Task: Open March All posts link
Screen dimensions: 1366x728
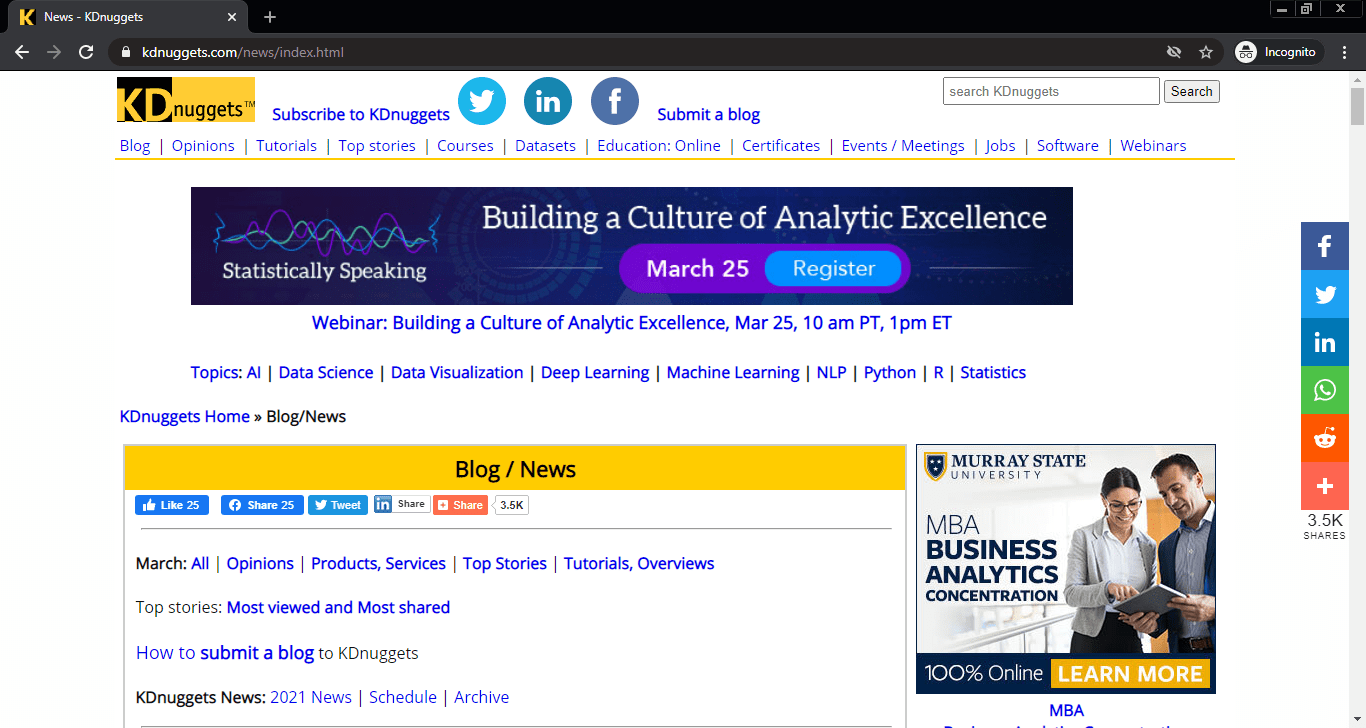Action: coord(200,563)
